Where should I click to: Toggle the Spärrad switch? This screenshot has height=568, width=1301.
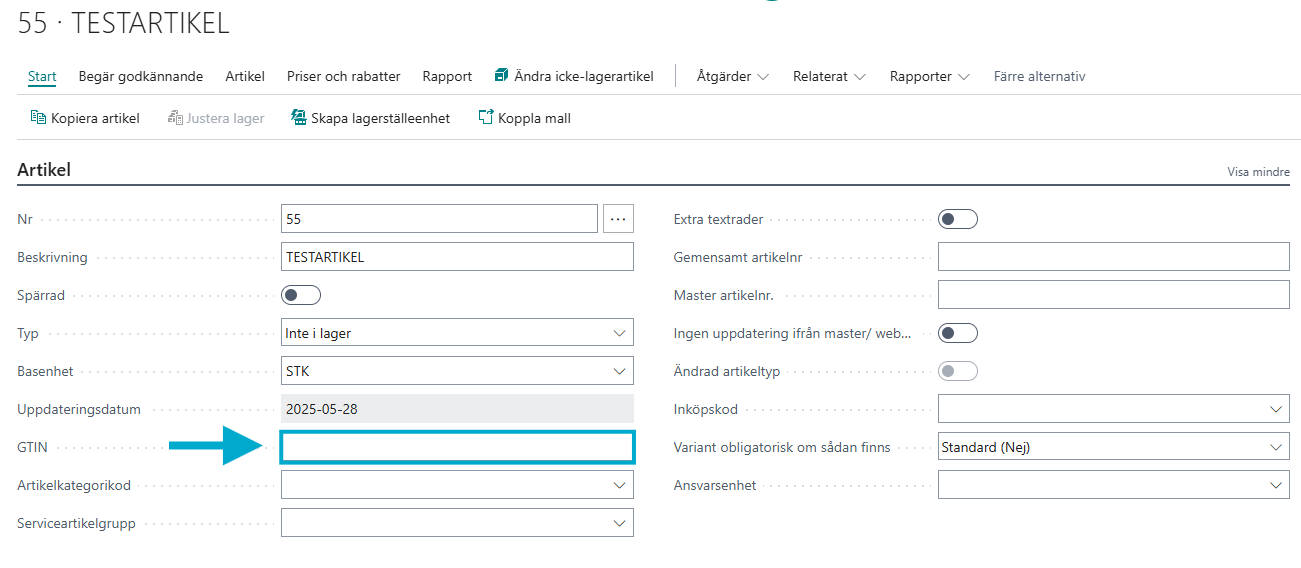point(301,295)
